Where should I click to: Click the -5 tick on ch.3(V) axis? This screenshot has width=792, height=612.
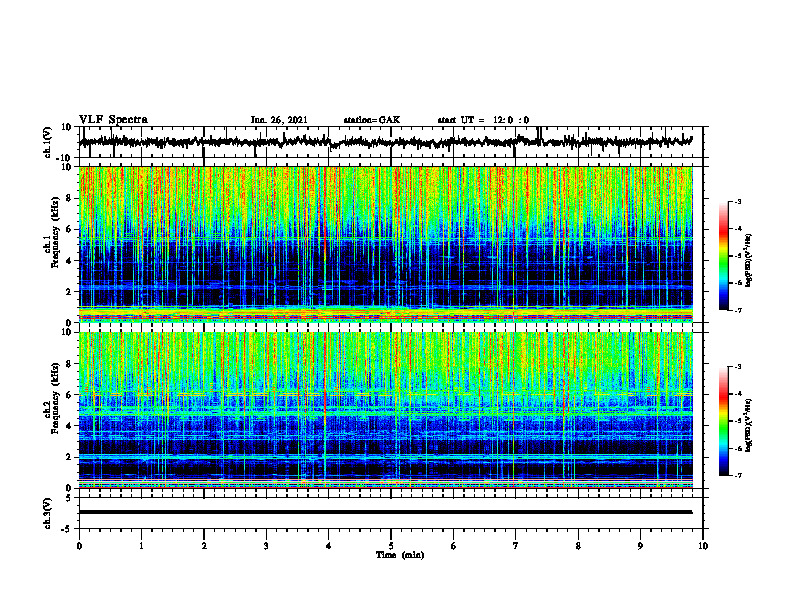pos(67,529)
